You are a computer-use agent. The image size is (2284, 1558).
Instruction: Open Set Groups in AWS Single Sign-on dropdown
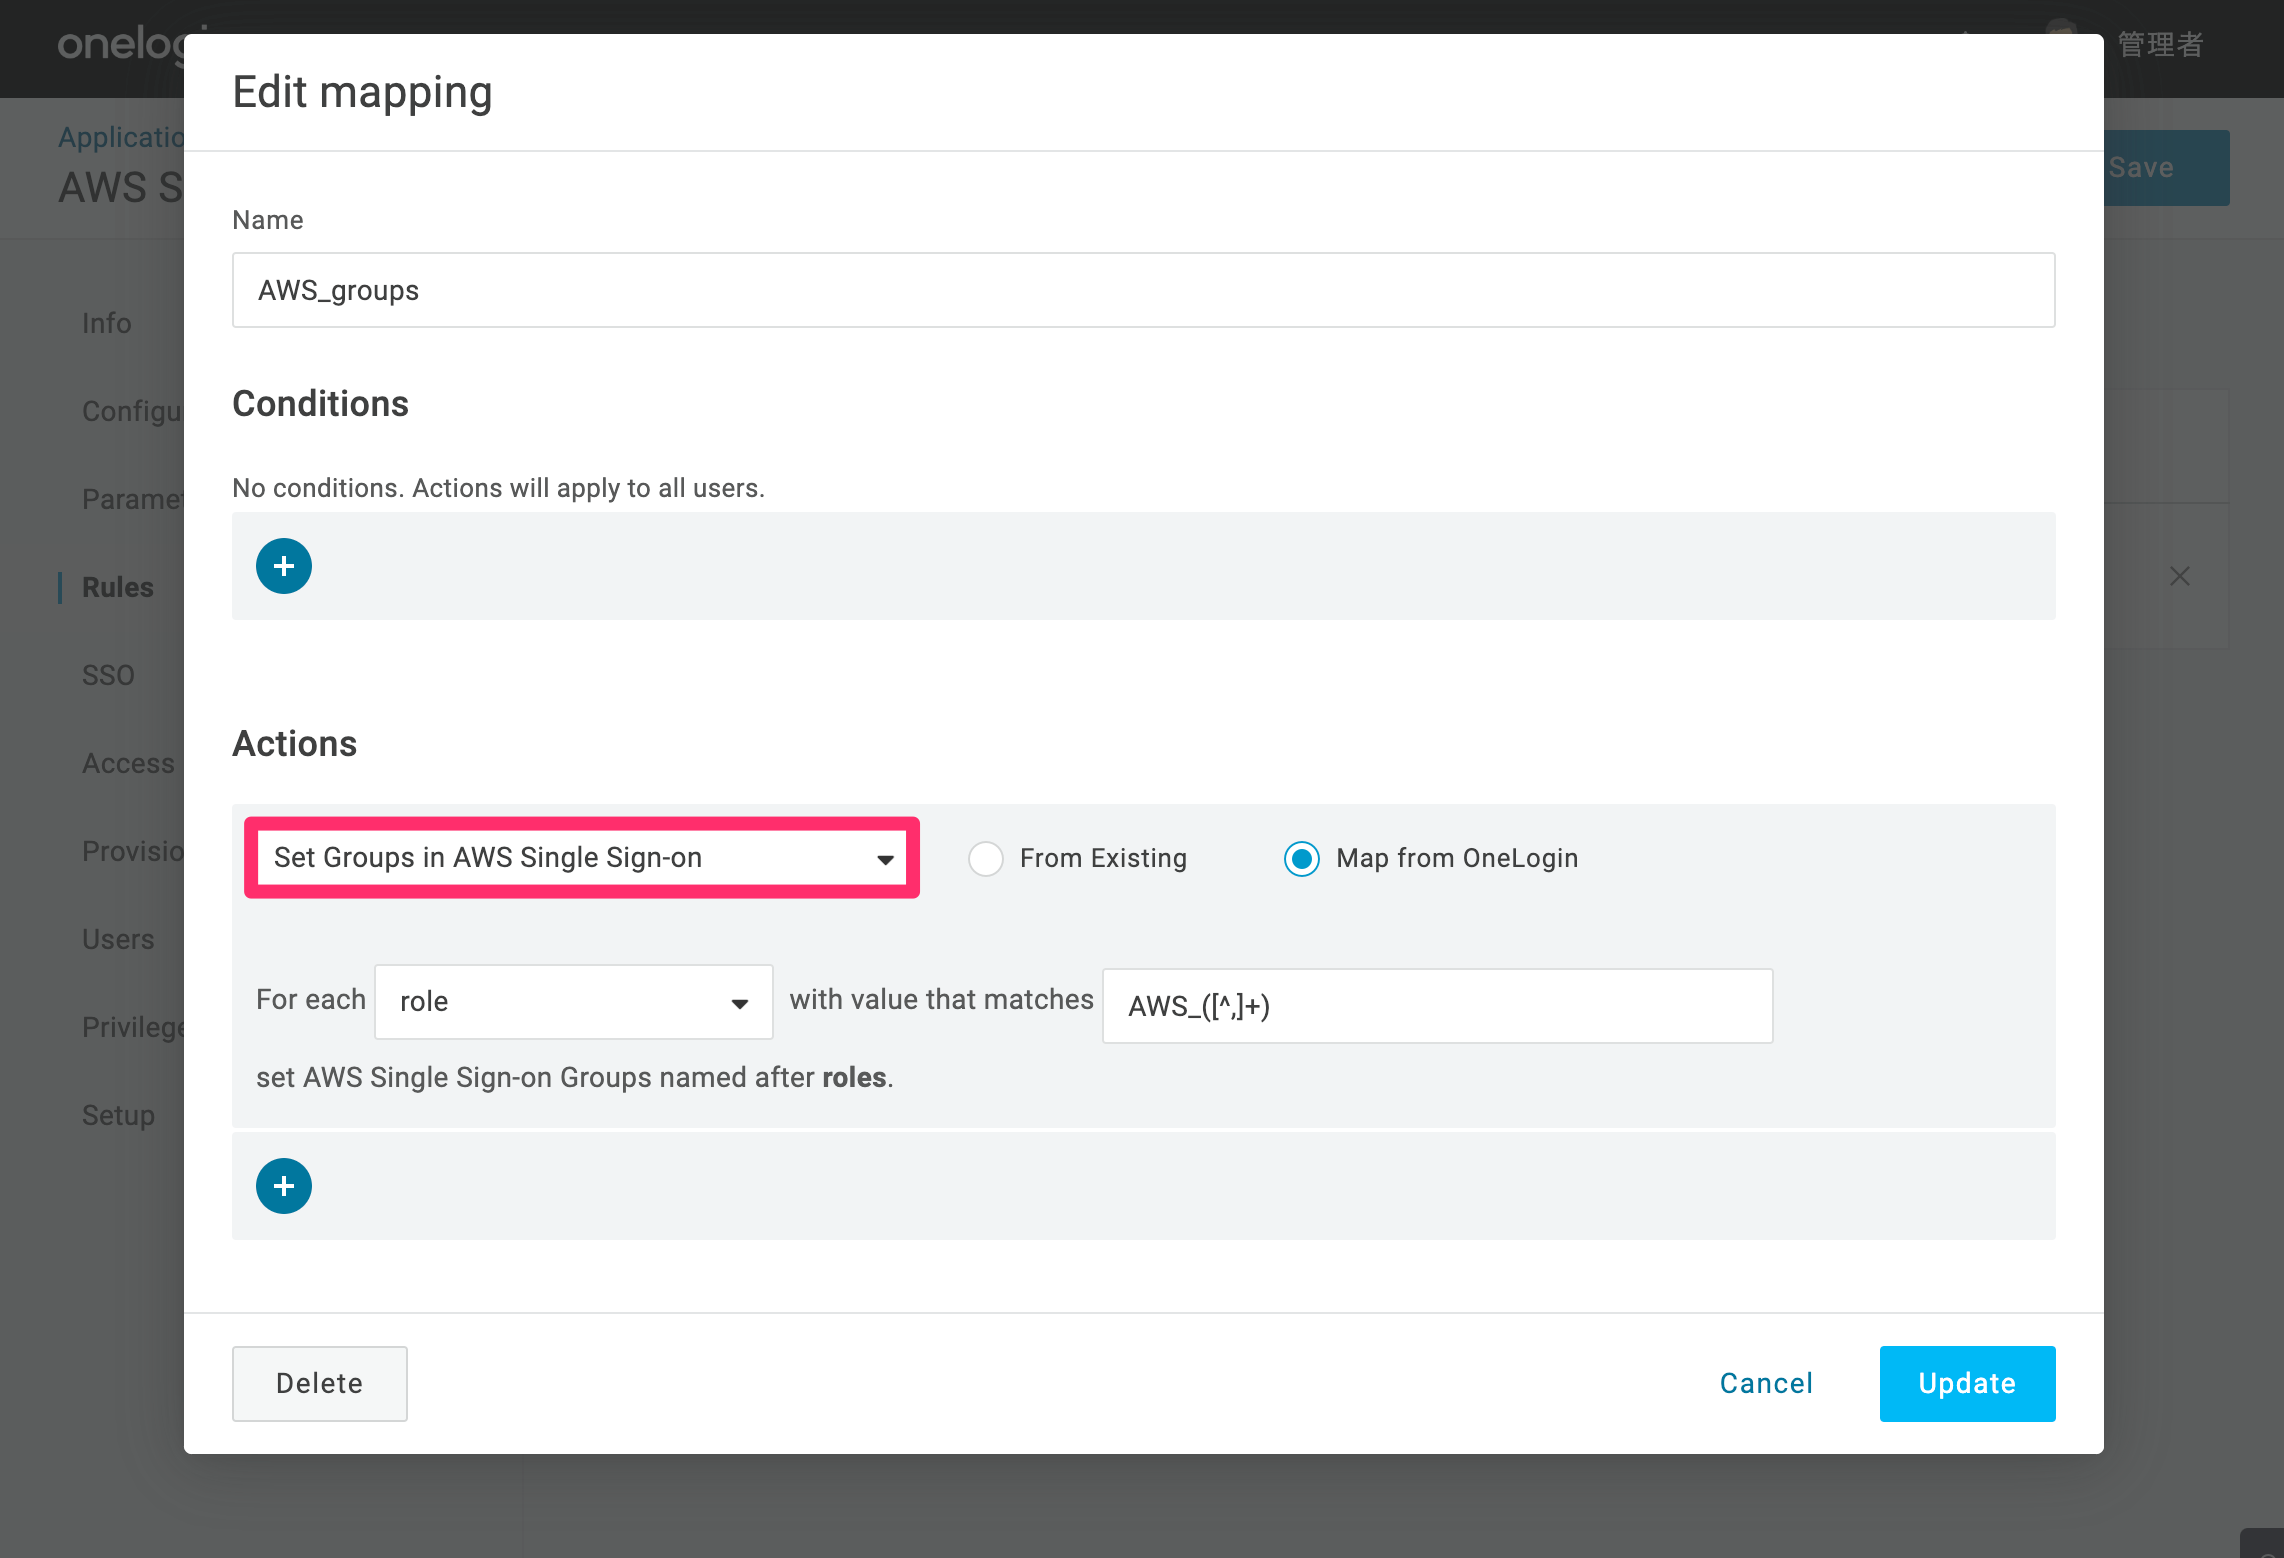582,858
